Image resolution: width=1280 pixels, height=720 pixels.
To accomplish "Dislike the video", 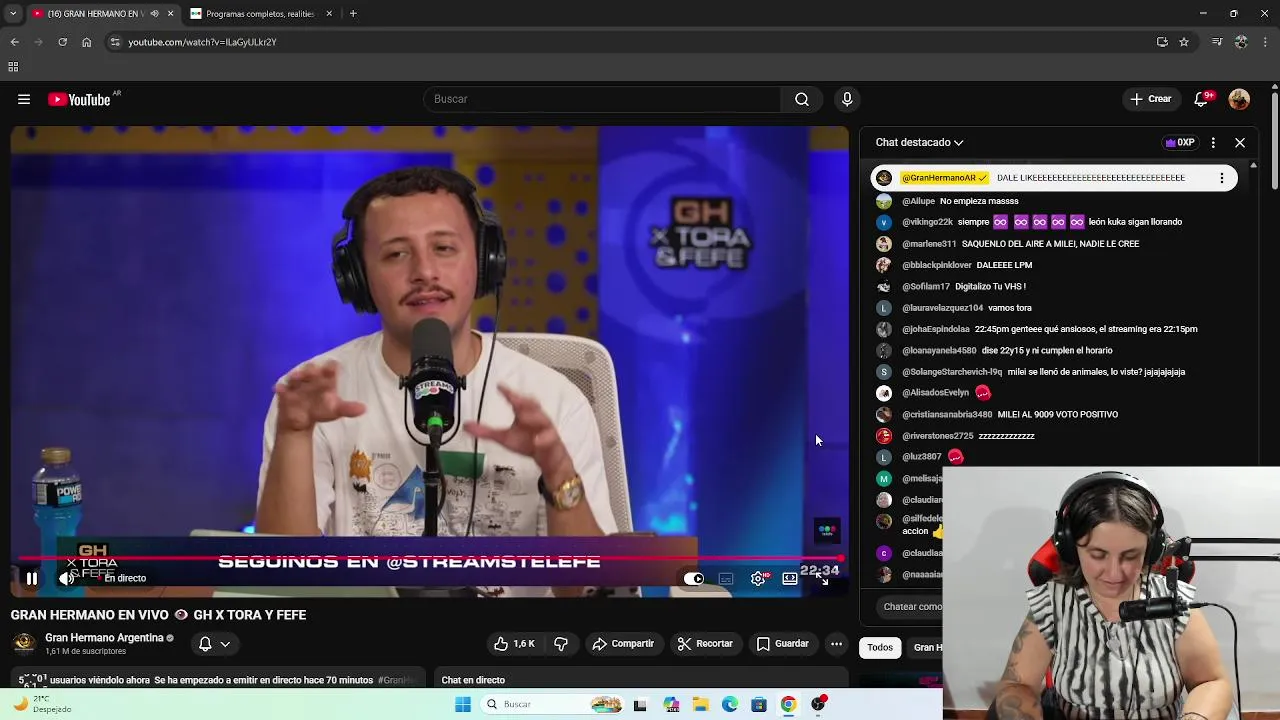I will (x=561, y=644).
